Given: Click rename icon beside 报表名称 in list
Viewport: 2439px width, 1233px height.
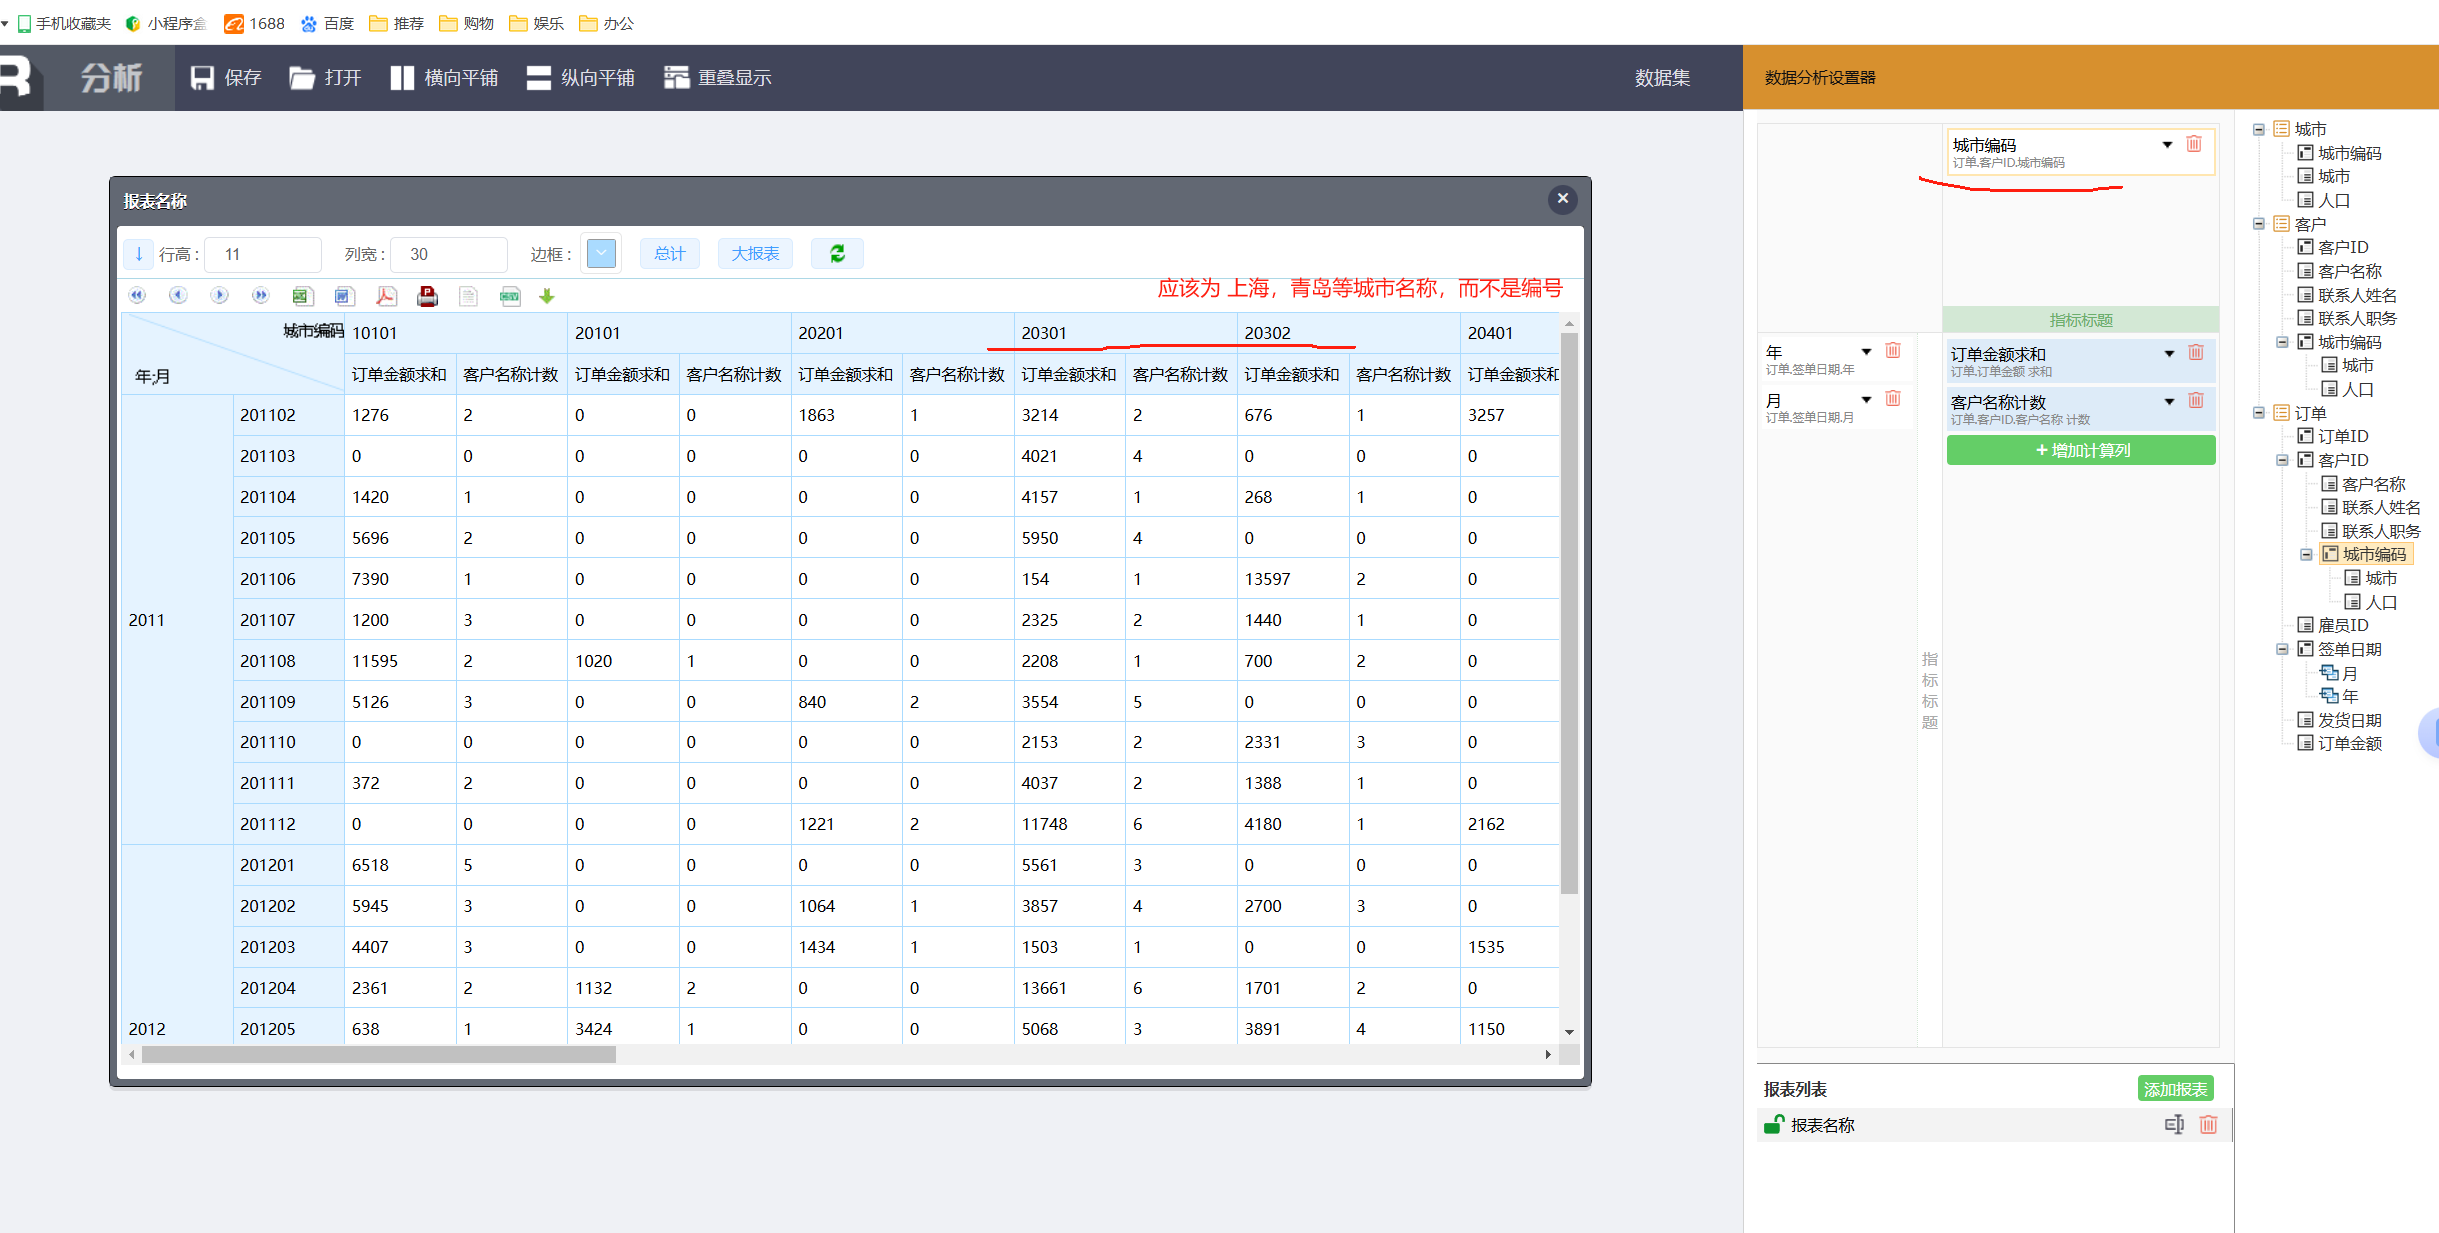Looking at the screenshot, I should tap(2174, 1125).
